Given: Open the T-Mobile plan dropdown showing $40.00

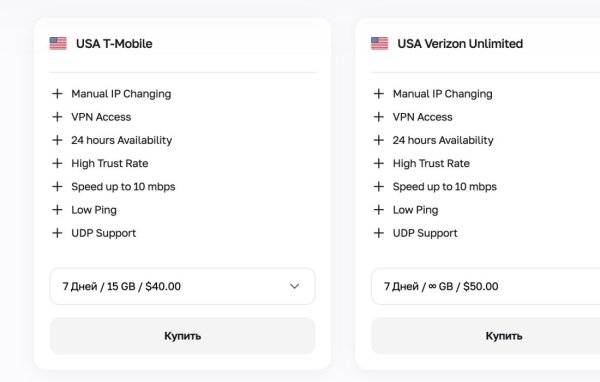Looking at the screenshot, I should [183, 286].
